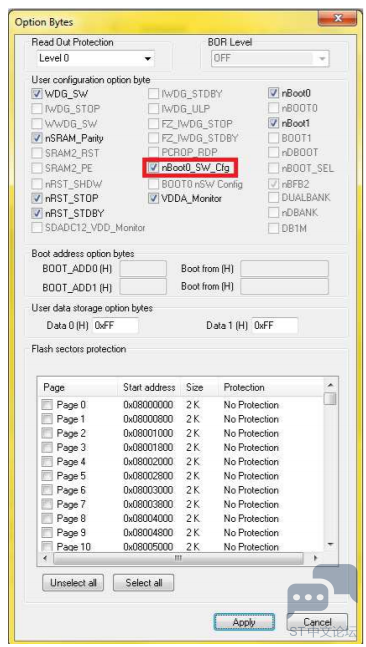
Task: Close the Option Bytes window
Action: coord(338,18)
